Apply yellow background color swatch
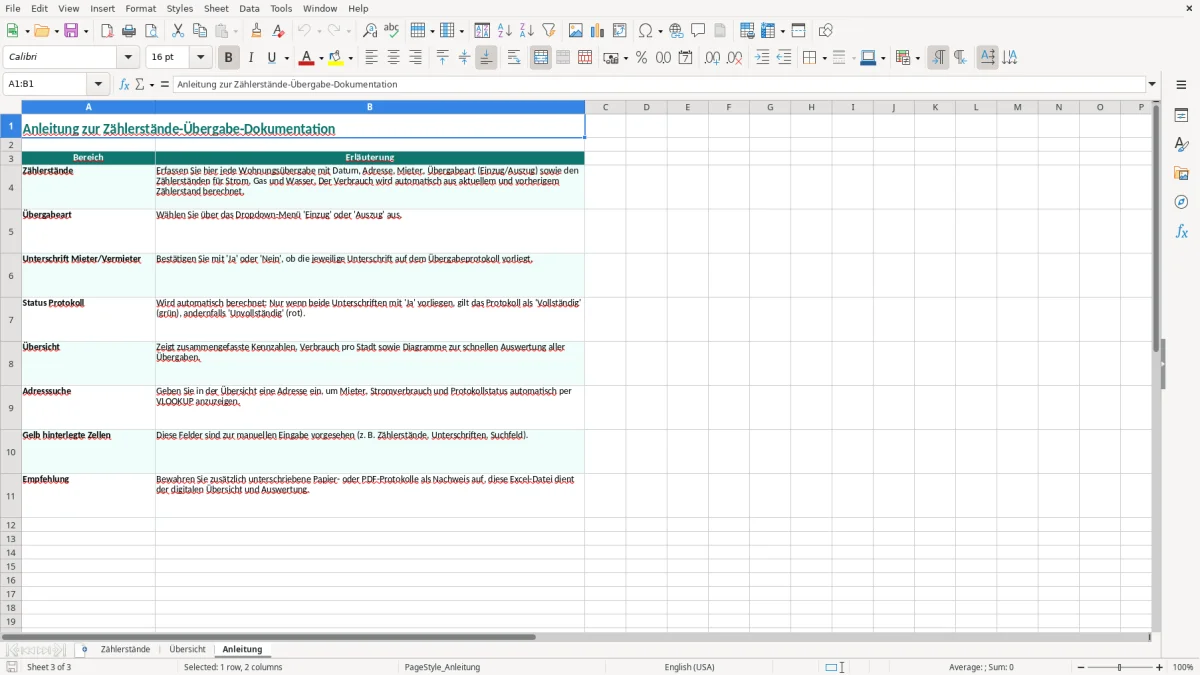The height and width of the screenshot is (675, 1200). point(336,58)
